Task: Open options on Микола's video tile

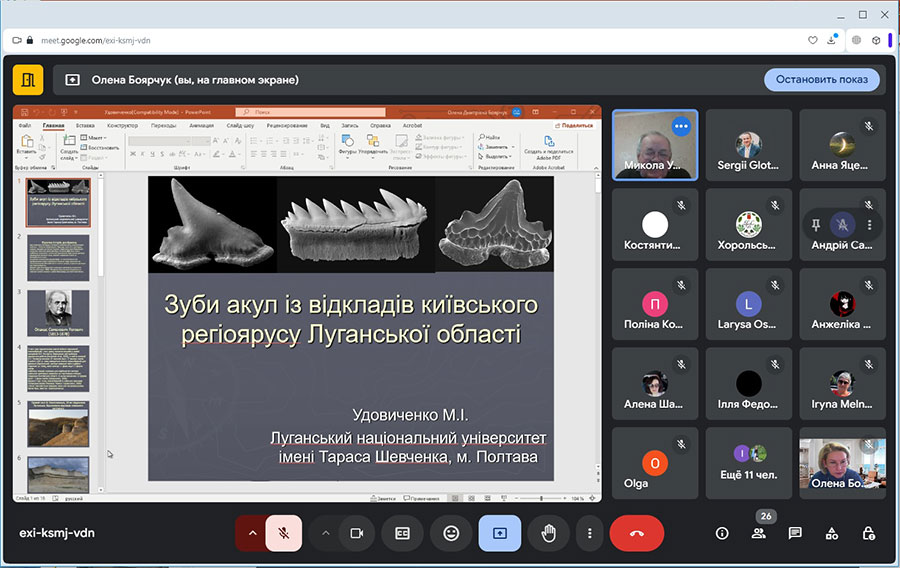Action: click(x=681, y=126)
